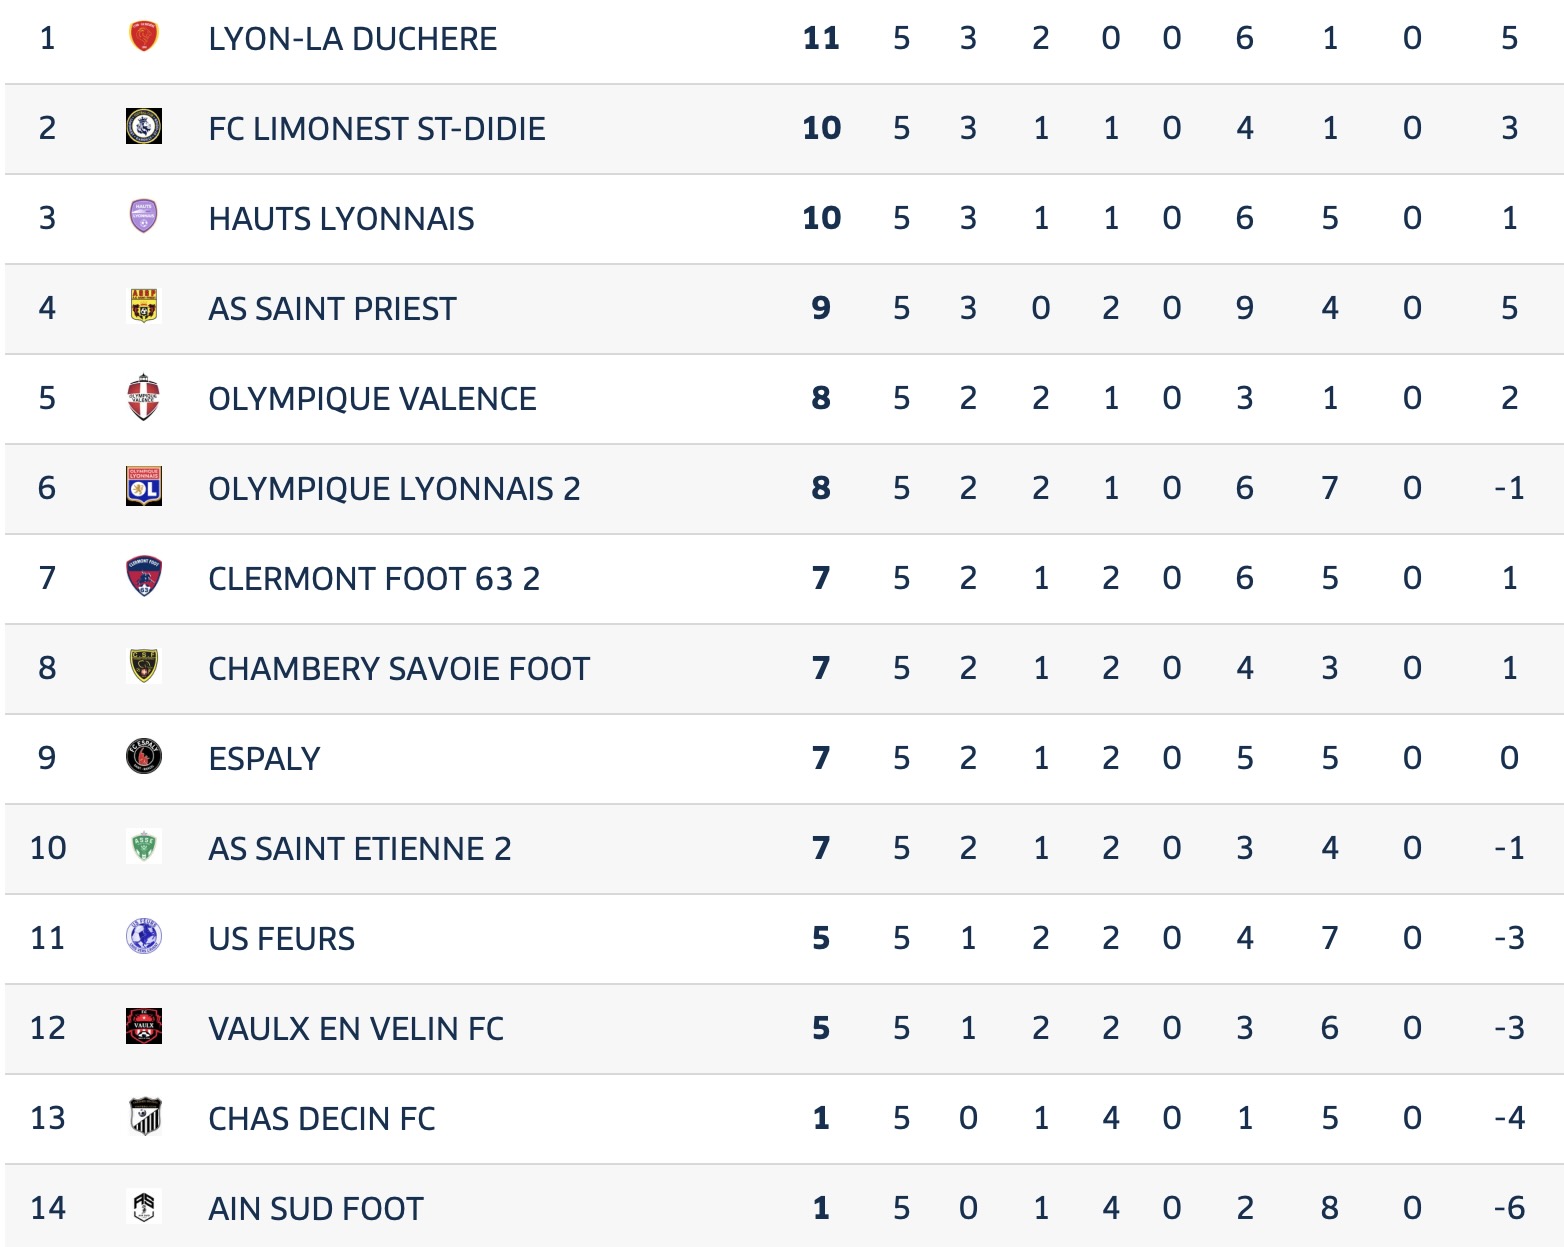The height and width of the screenshot is (1247, 1564).
Task: Click the FC Limonest St-Didie club logo
Action: tap(144, 127)
